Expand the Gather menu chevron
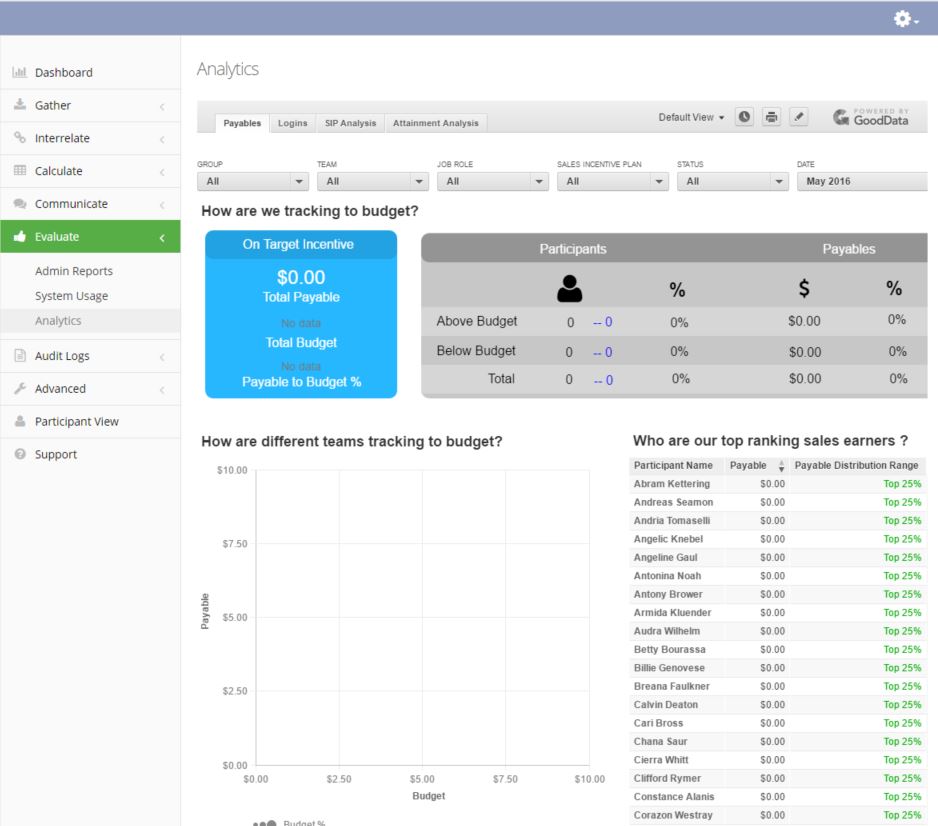Screen dimensions: 938x826 [x=162, y=106]
